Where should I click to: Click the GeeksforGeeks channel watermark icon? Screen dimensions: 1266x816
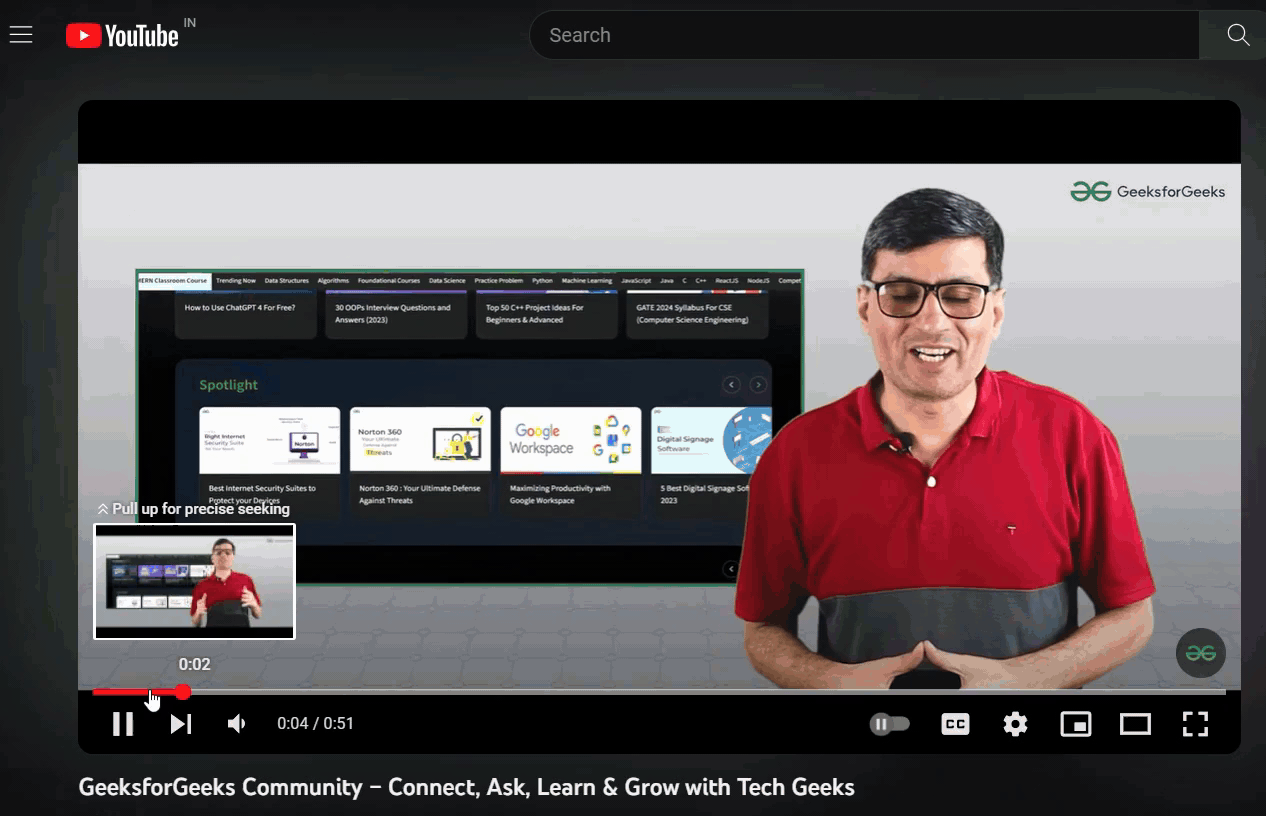(1200, 653)
